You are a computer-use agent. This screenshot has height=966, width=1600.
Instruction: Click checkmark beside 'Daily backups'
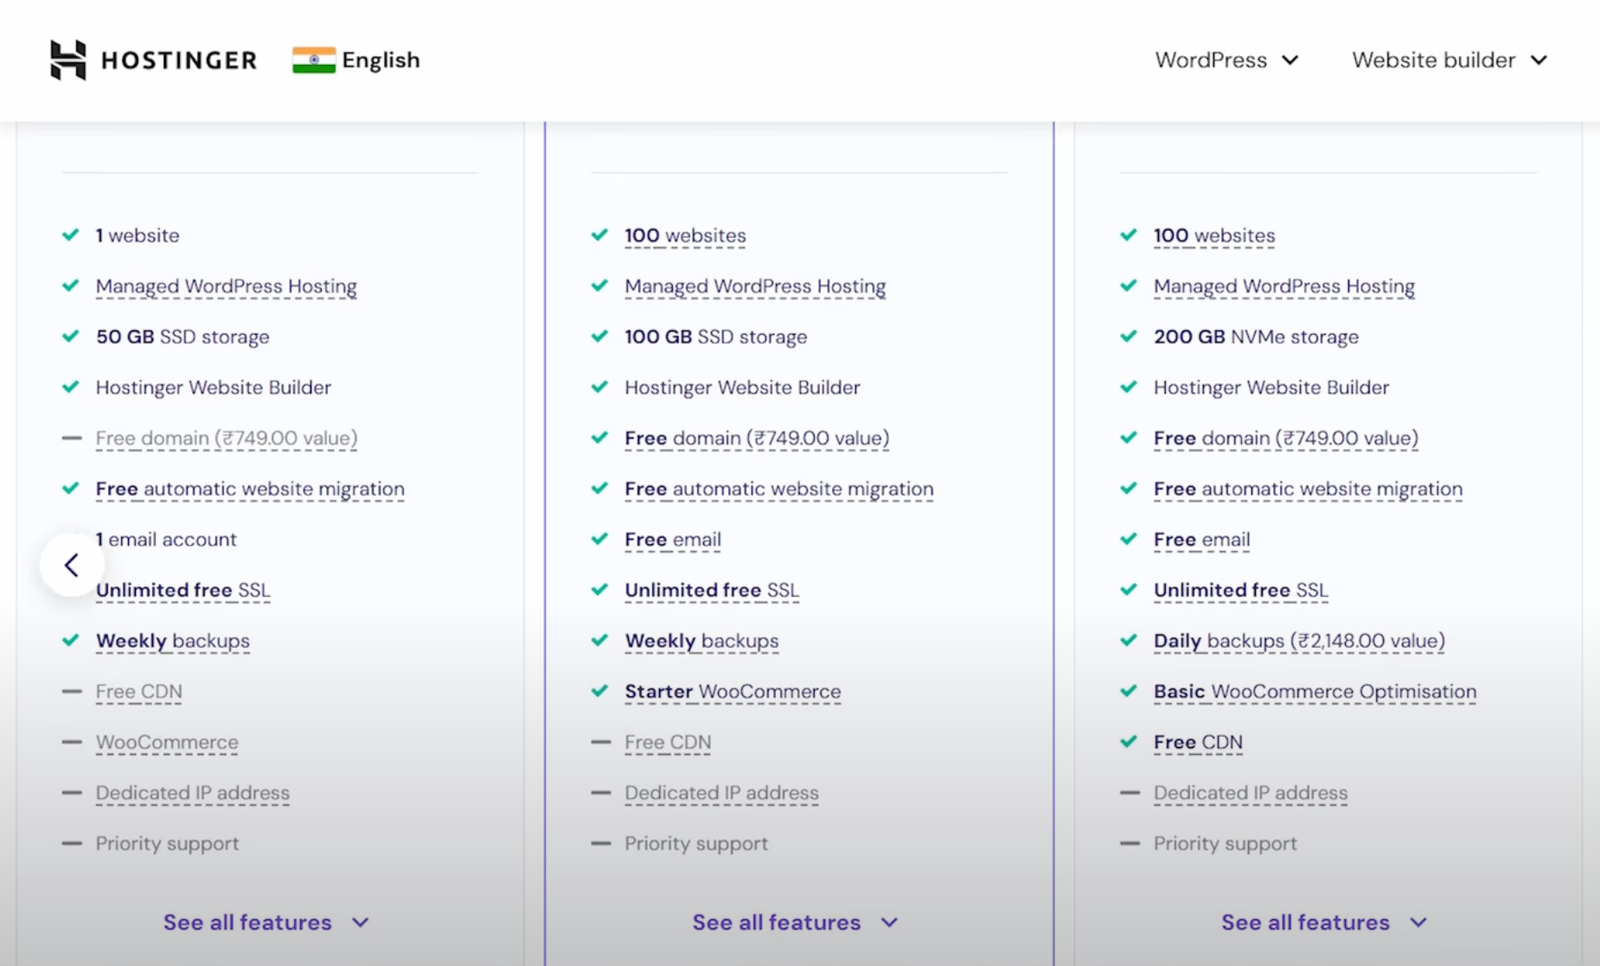(x=1128, y=640)
